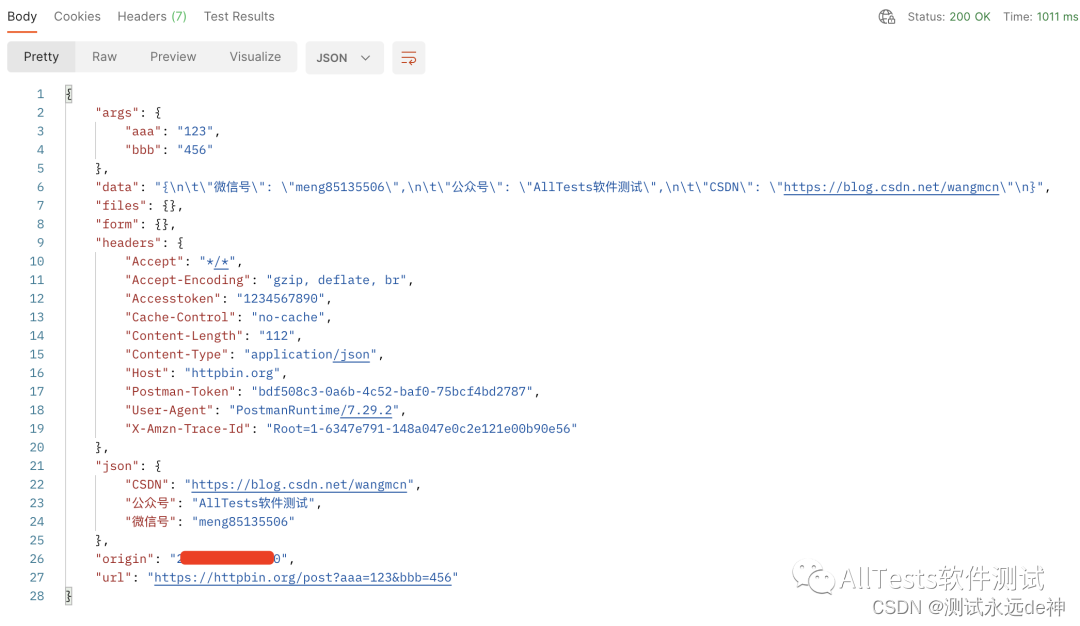
Task: Toggle the line wrapping icon
Action: coord(408,57)
